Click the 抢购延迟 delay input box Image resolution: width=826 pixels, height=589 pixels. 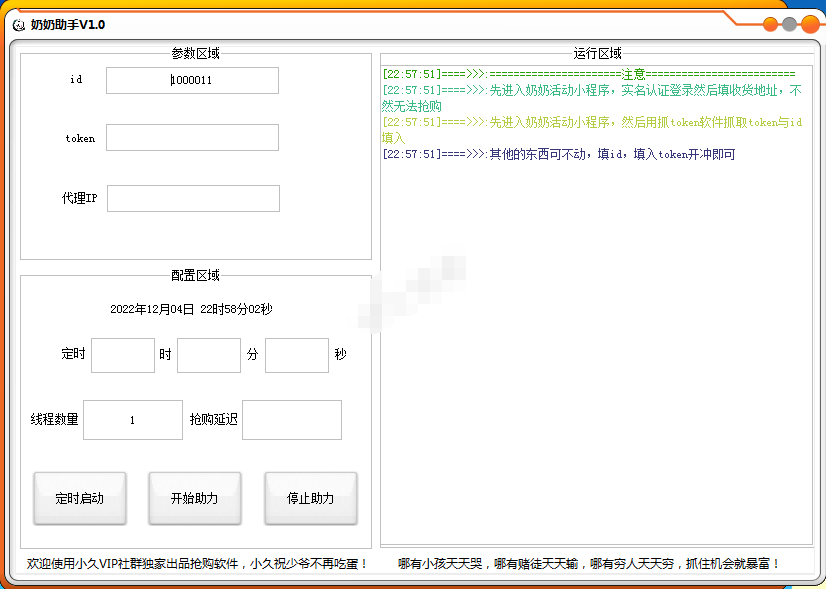[291, 420]
